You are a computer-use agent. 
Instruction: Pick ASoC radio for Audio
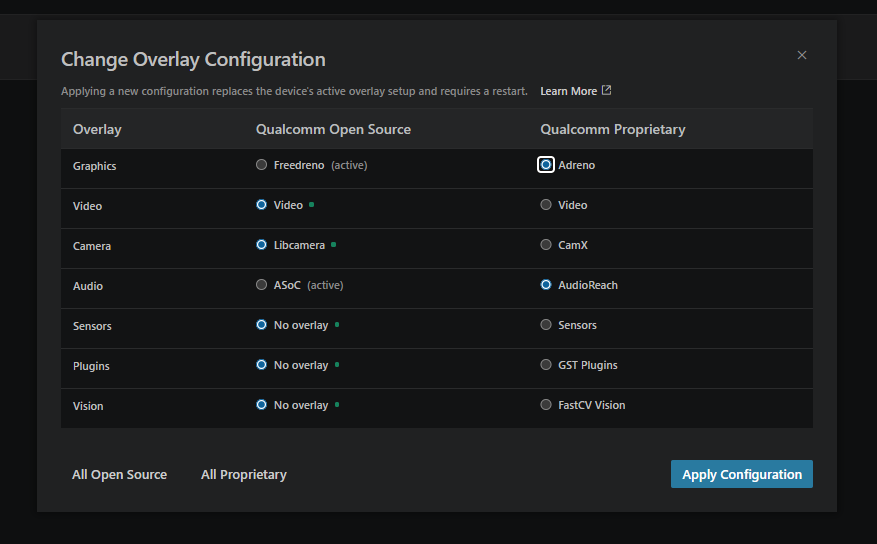click(x=261, y=285)
